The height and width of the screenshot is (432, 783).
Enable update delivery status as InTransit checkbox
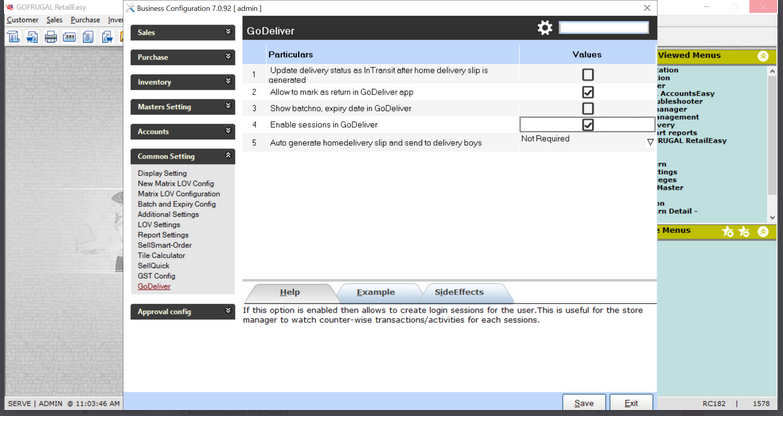[x=588, y=75]
